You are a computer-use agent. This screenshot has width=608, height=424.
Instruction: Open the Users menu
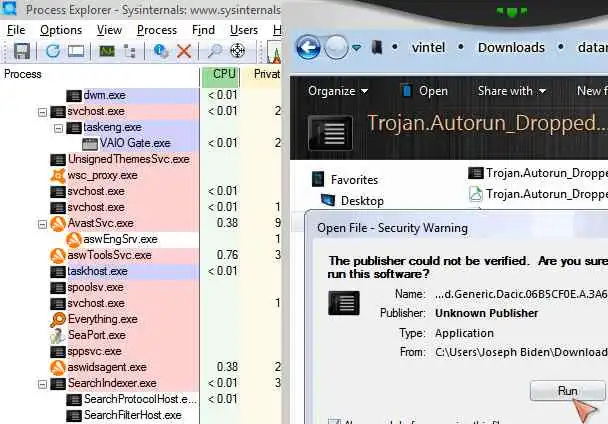coord(244,30)
